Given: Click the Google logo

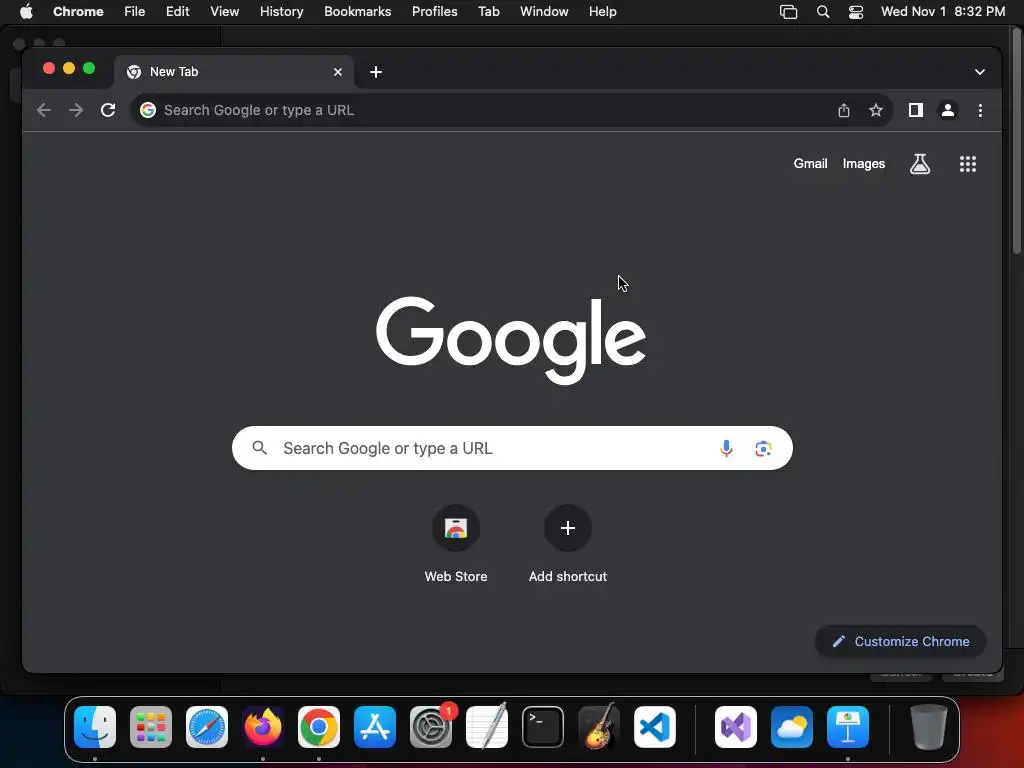Looking at the screenshot, I should 511,340.
